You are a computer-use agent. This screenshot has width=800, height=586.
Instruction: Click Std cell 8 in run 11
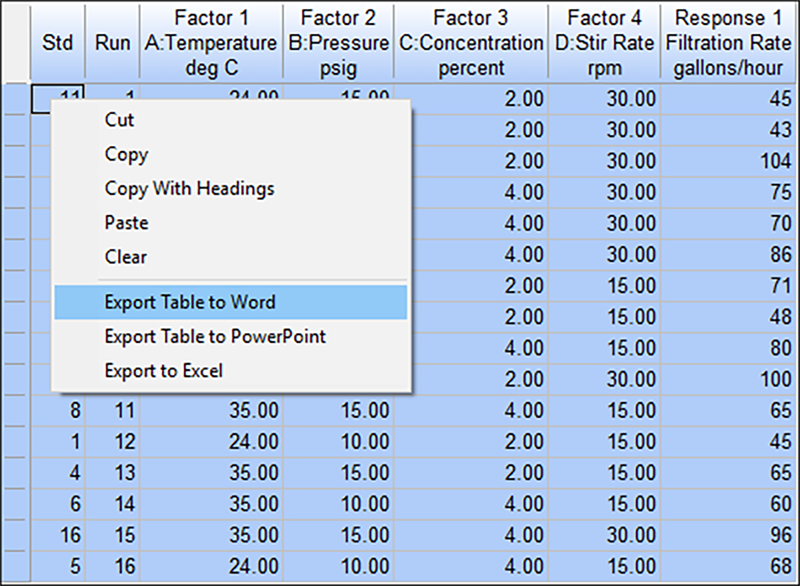58,411
